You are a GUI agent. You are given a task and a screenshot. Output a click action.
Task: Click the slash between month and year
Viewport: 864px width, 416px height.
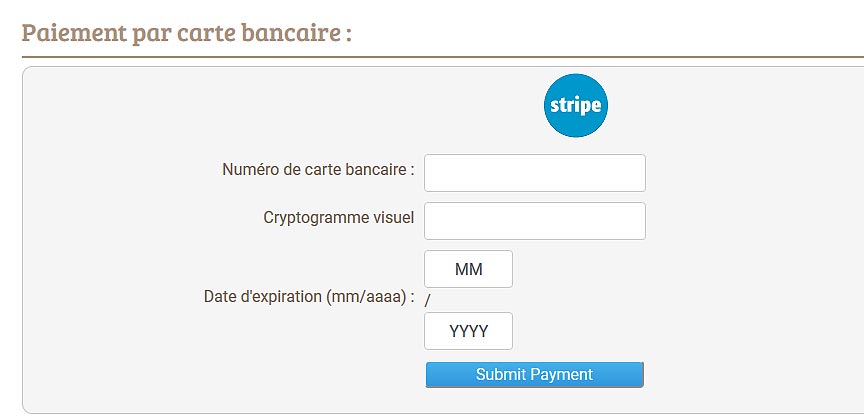click(428, 300)
